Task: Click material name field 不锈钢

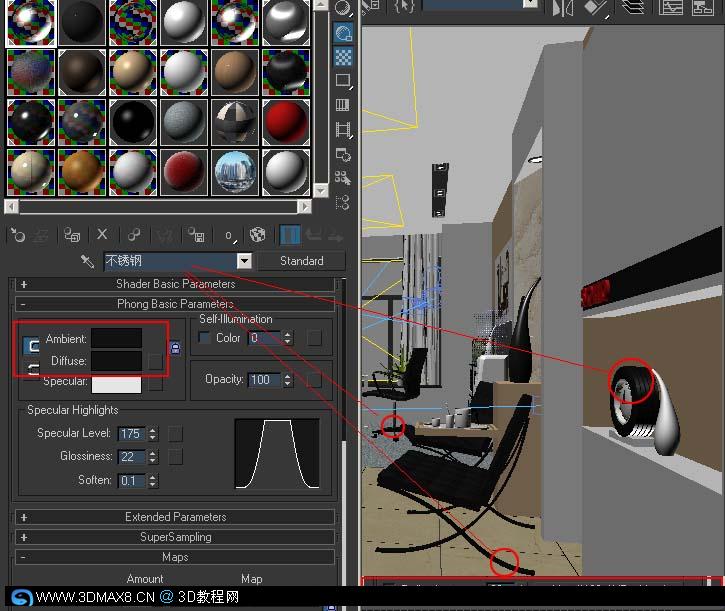Action: tap(171, 261)
